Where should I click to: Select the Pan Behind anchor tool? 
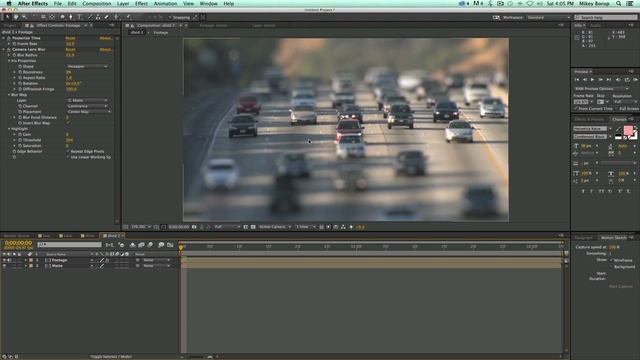coord(52,17)
